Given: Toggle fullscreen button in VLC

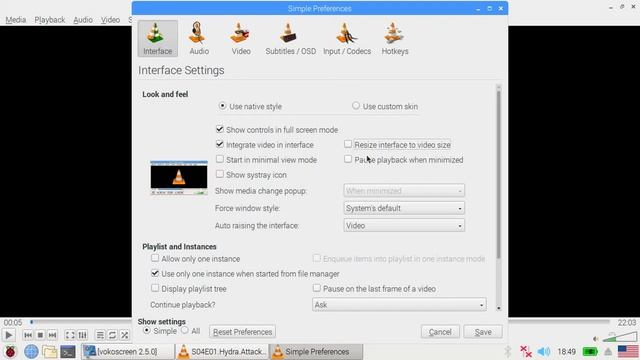Looking at the screenshot, I should [70, 335].
